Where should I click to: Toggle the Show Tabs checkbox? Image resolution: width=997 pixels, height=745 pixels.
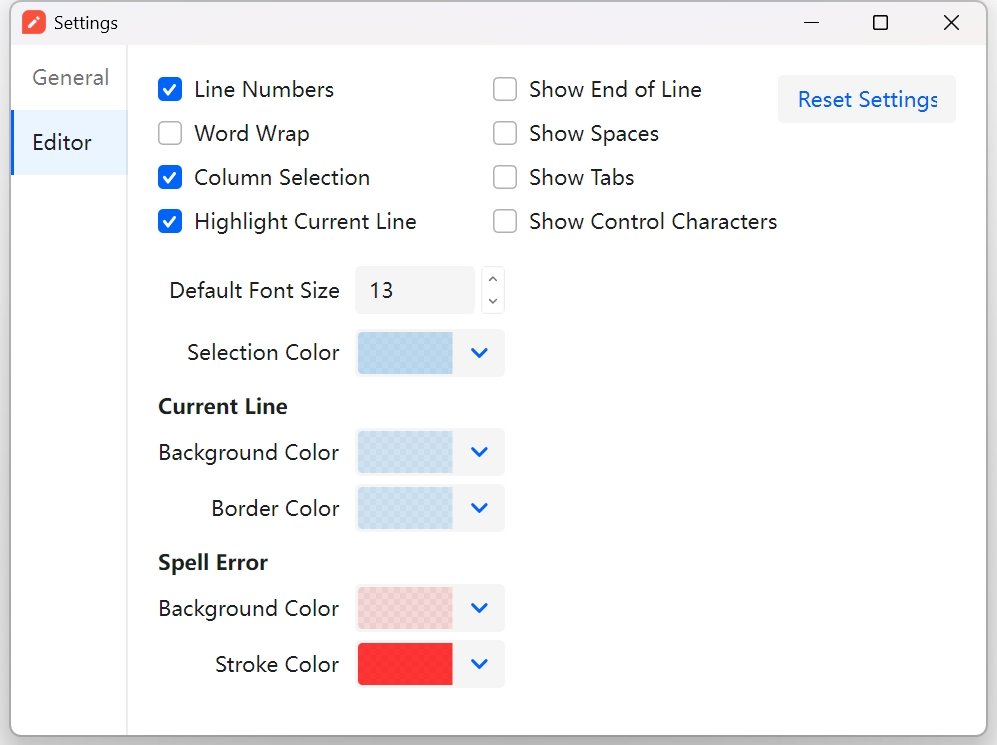click(505, 177)
